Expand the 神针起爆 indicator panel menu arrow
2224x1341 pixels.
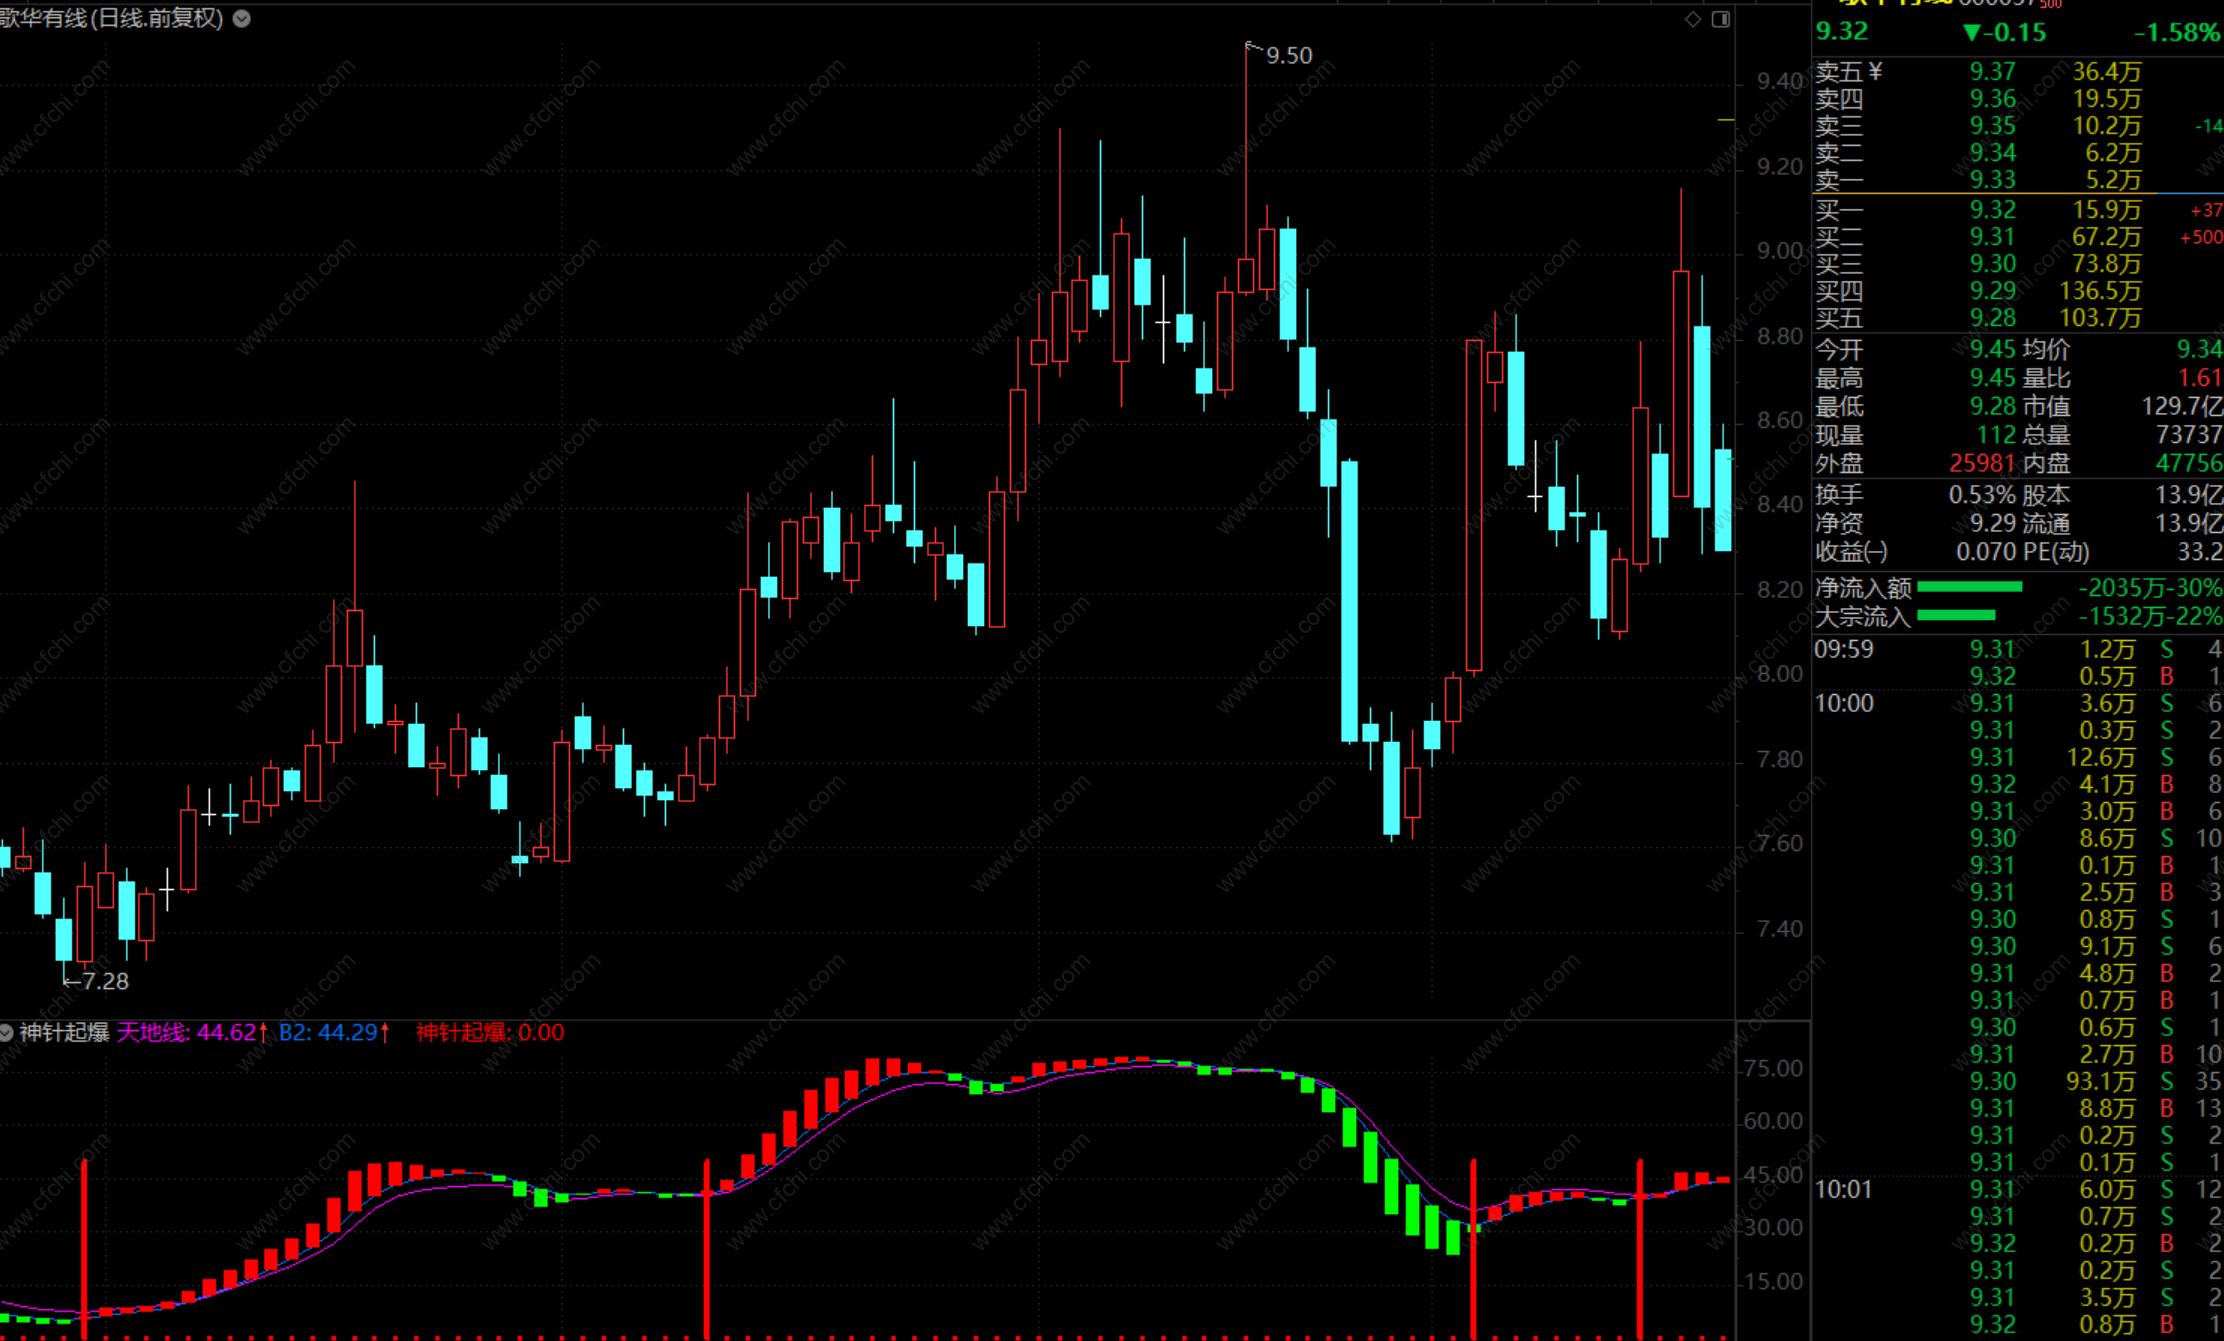6,1032
